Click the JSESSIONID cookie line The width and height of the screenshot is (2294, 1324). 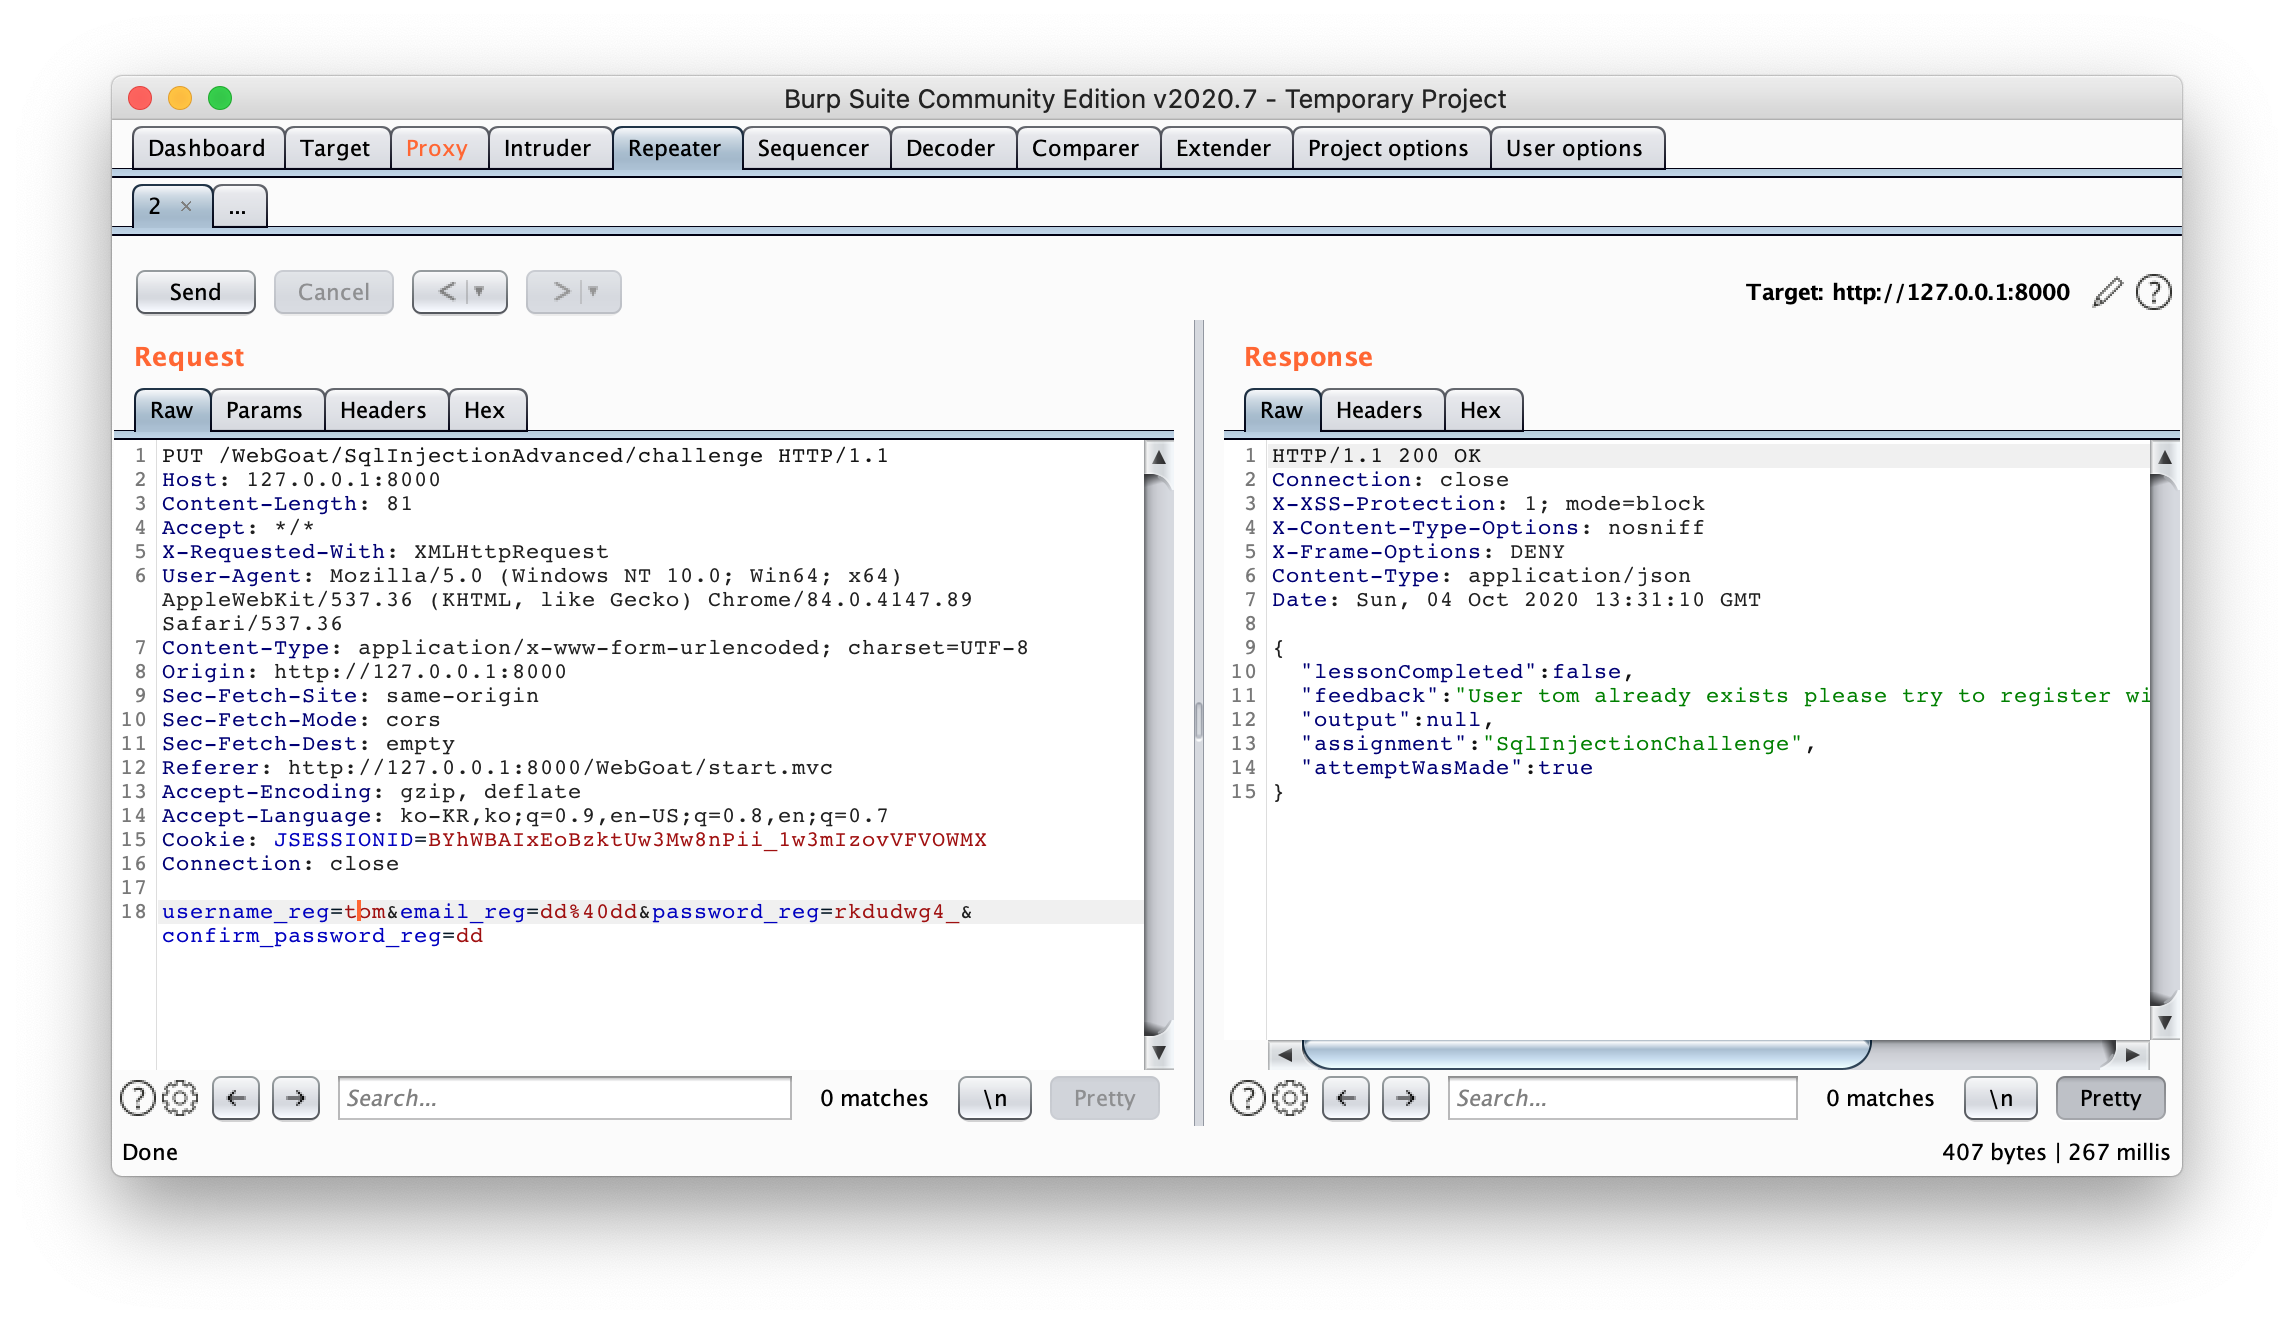pyautogui.click(x=574, y=839)
